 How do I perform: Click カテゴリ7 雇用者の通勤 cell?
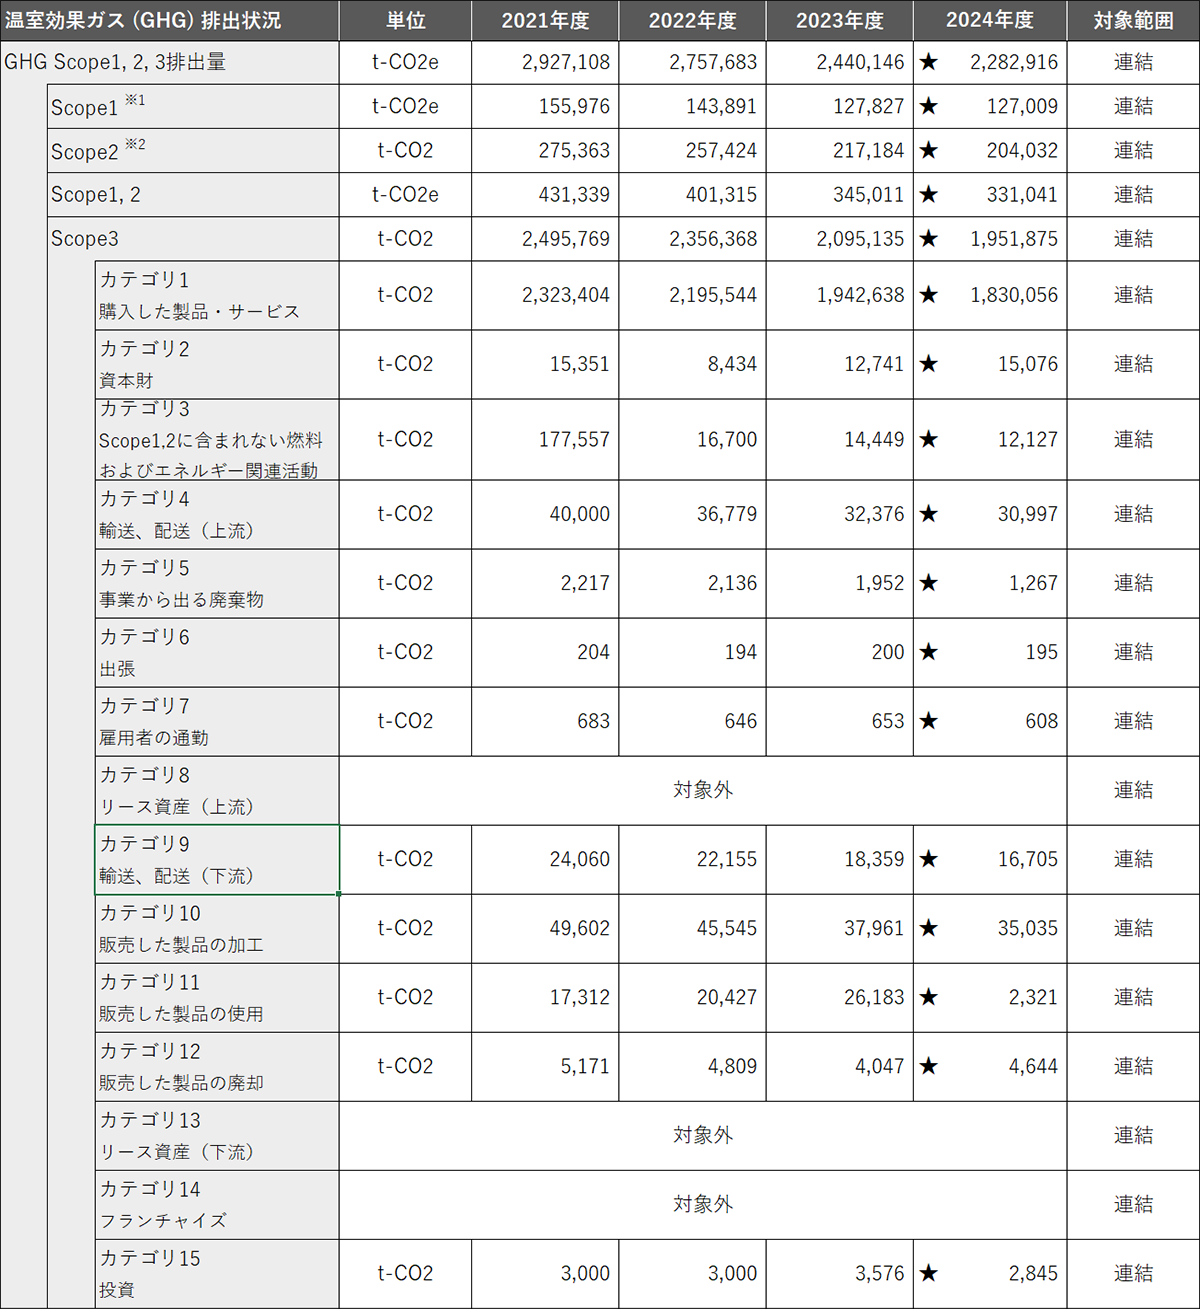point(217,721)
